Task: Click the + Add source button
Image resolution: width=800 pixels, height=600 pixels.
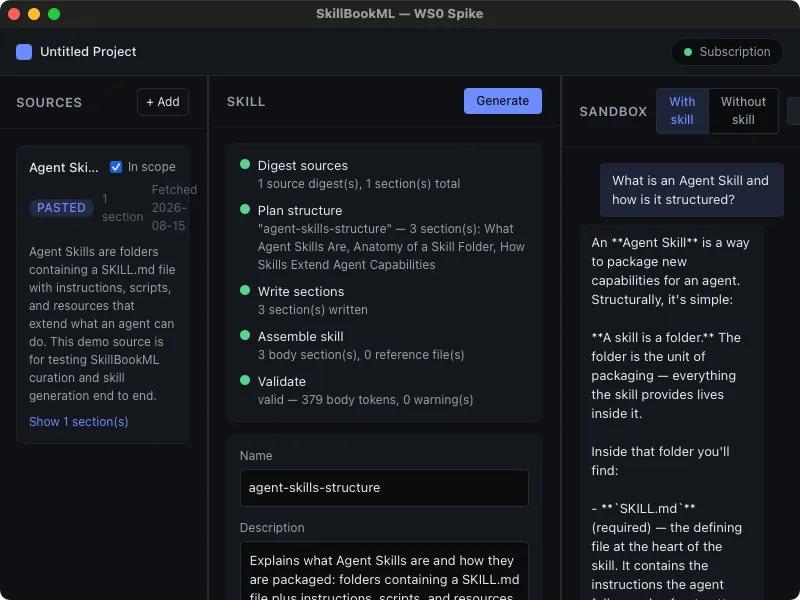Action: (163, 102)
